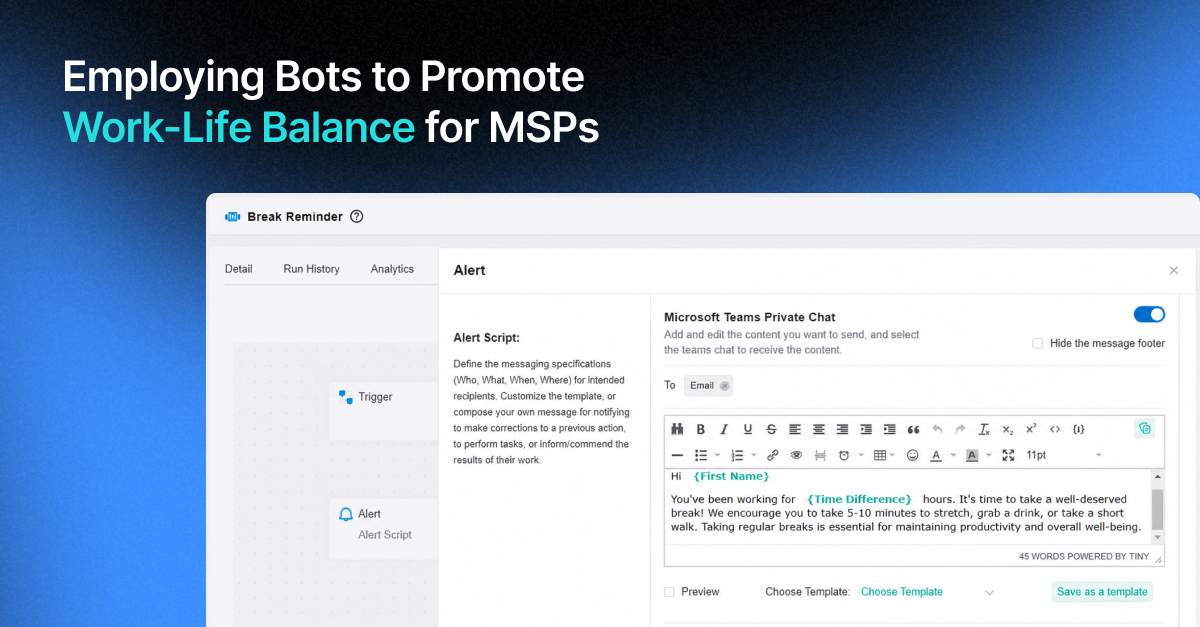This screenshot has height=627, width=1200.
Task: Open font size 11pt dropdown
Action: click(1064, 455)
